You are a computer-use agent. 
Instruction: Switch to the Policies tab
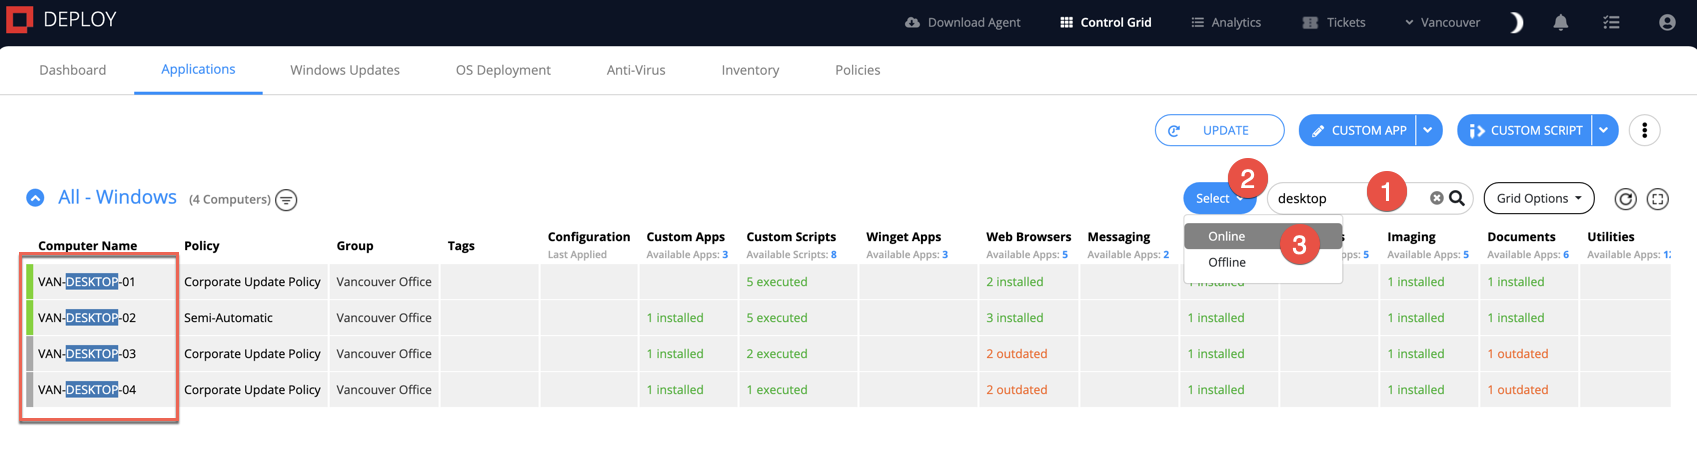(x=858, y=70)
